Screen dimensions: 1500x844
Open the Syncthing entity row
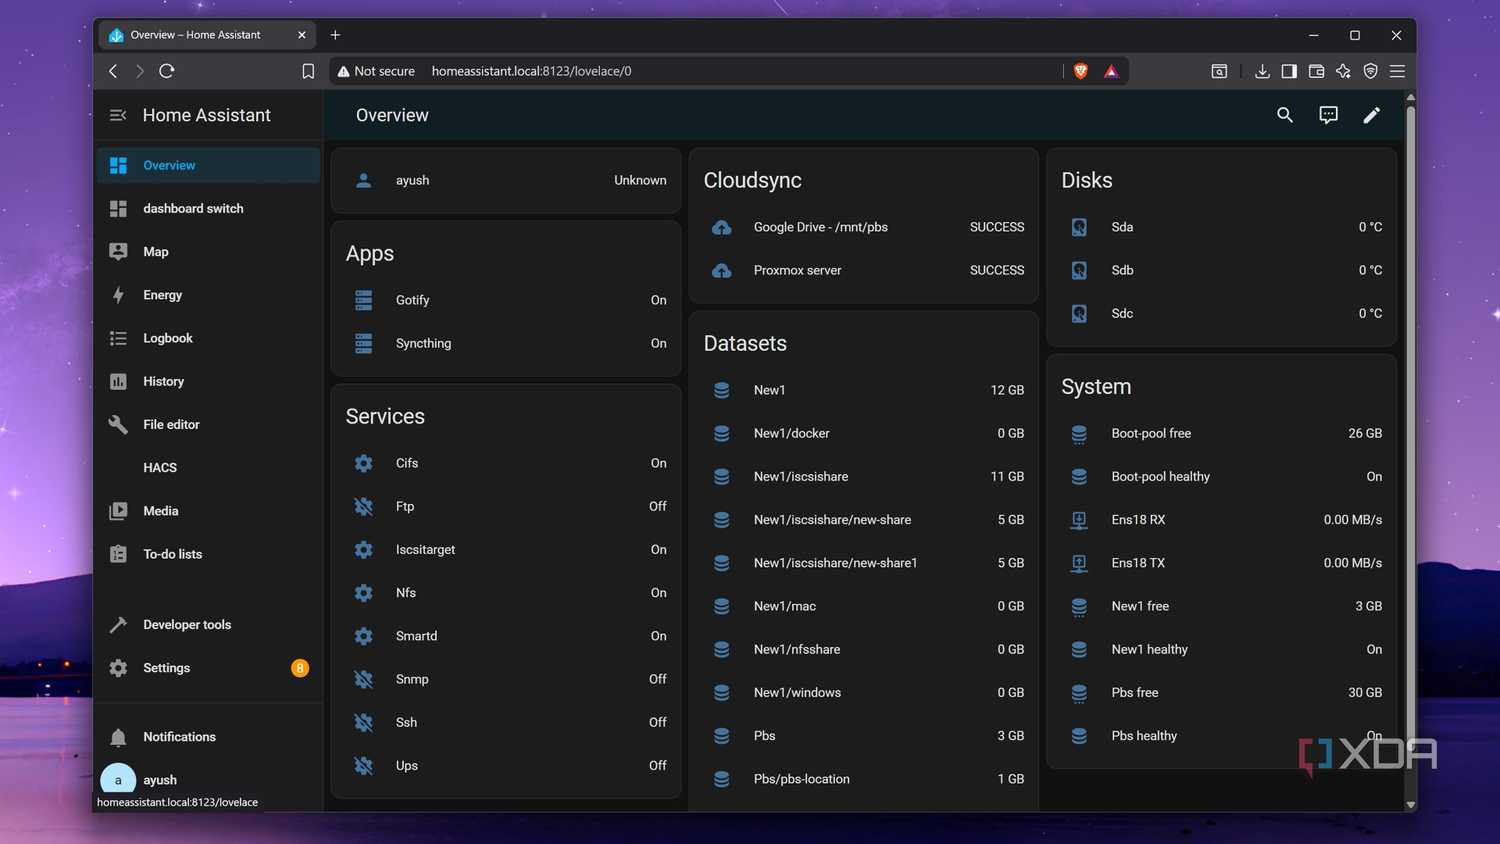coord(506,343)
